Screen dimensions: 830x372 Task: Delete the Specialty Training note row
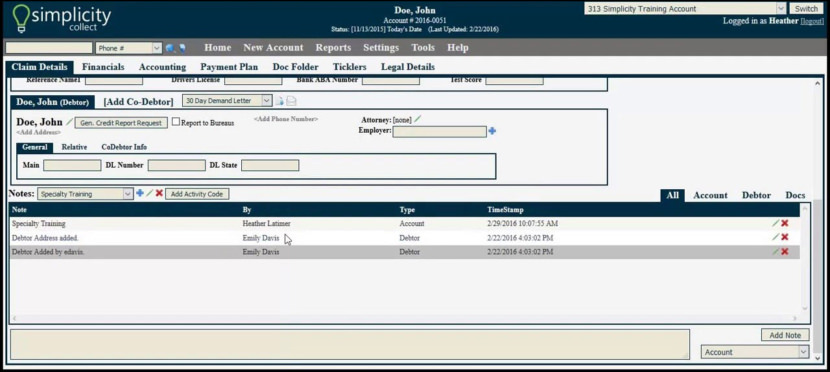[785, 223]
